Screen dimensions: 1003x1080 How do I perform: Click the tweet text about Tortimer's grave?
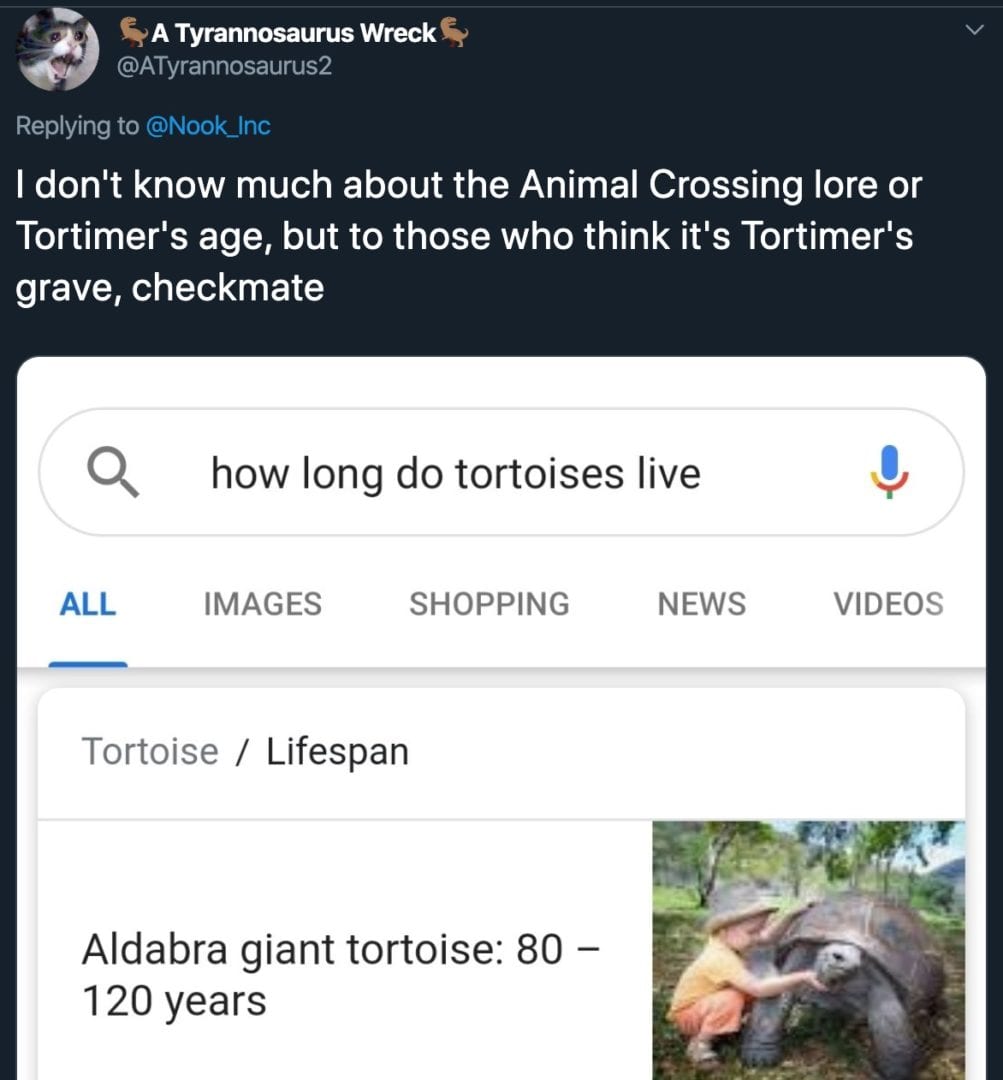468,237
